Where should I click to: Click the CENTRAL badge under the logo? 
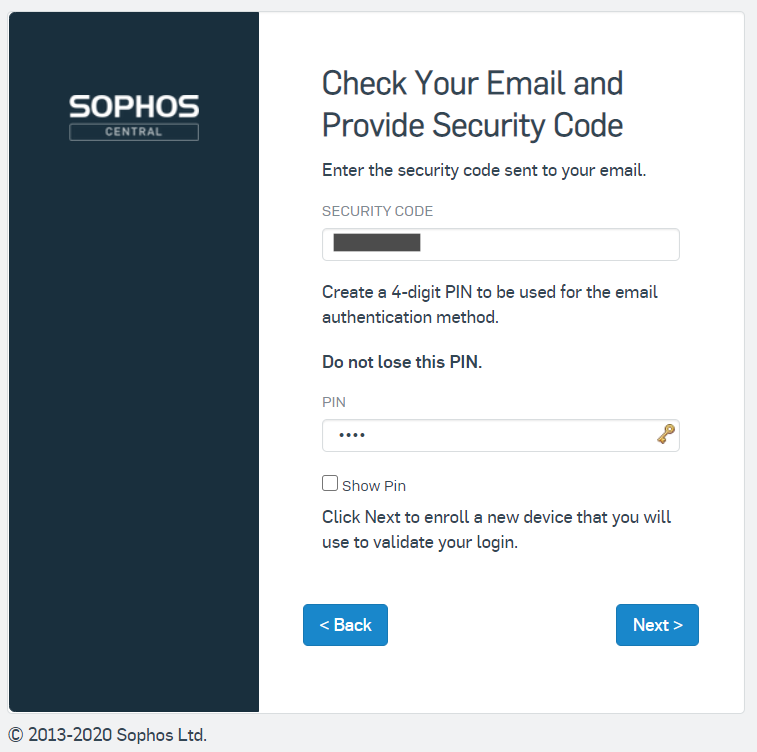(134, 132)
